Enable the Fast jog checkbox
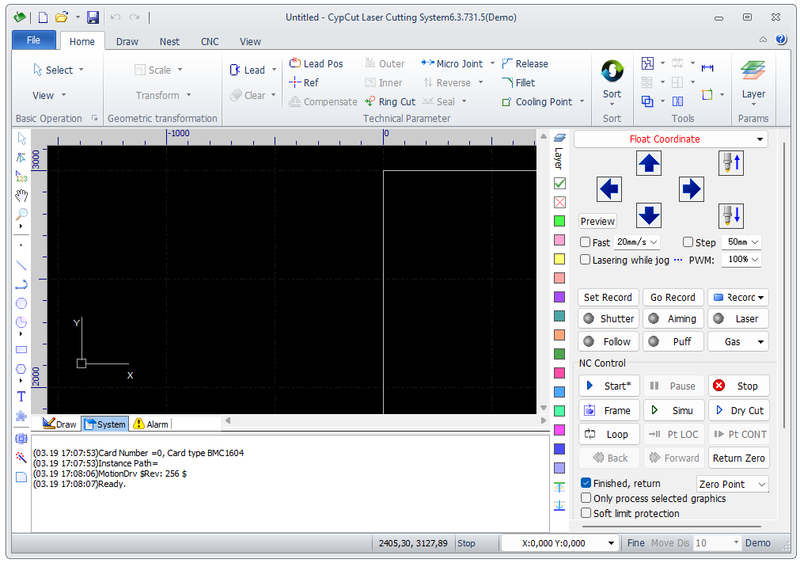800x563 pixels. [x=585, y=242]
